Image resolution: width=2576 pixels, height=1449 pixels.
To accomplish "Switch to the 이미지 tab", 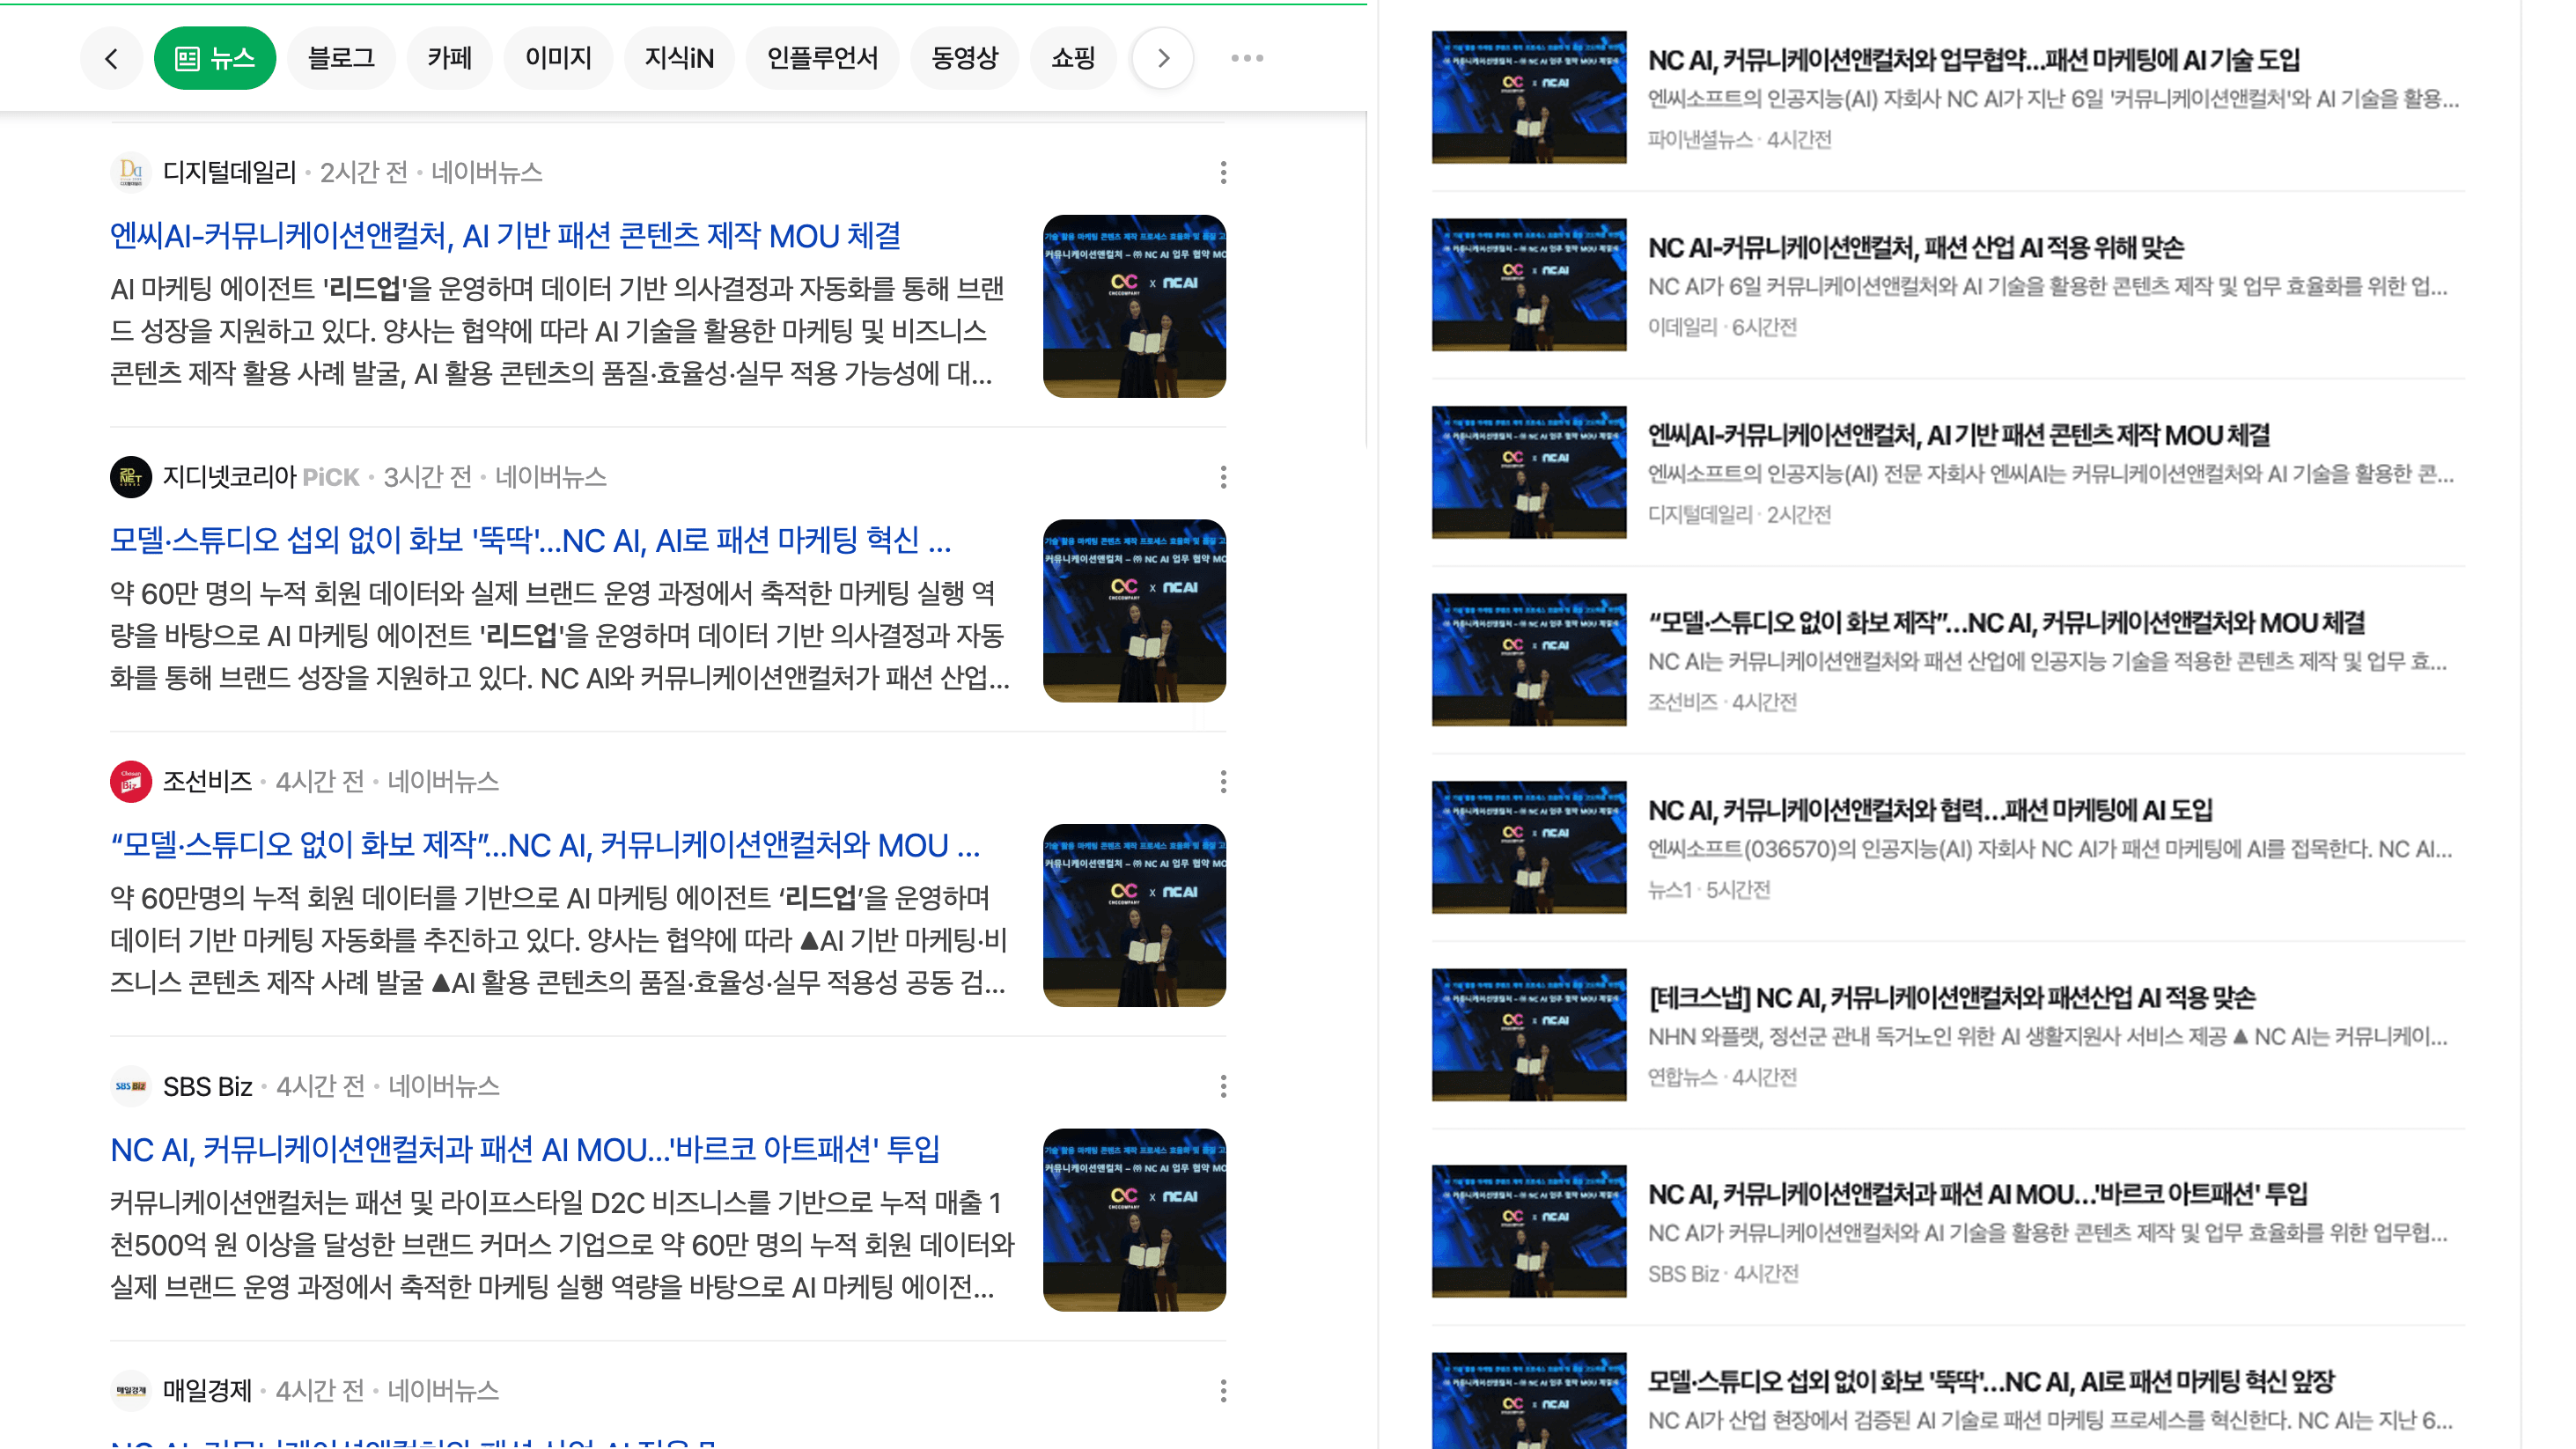I will [x=558, y=58].
